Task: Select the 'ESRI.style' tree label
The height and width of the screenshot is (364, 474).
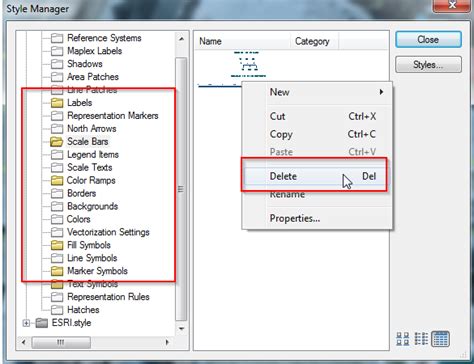Action: tap(71, 323)
